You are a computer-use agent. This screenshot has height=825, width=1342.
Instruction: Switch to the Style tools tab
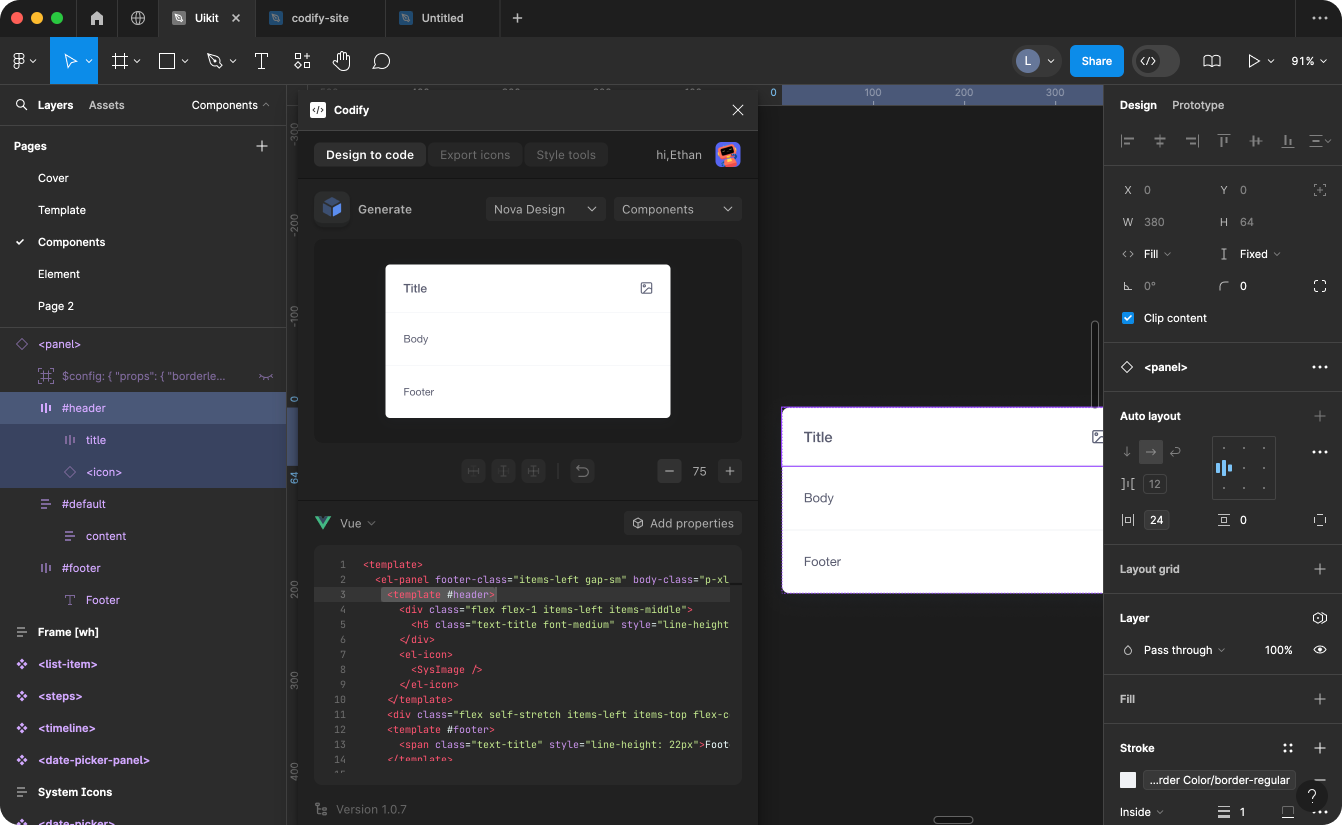566,155
